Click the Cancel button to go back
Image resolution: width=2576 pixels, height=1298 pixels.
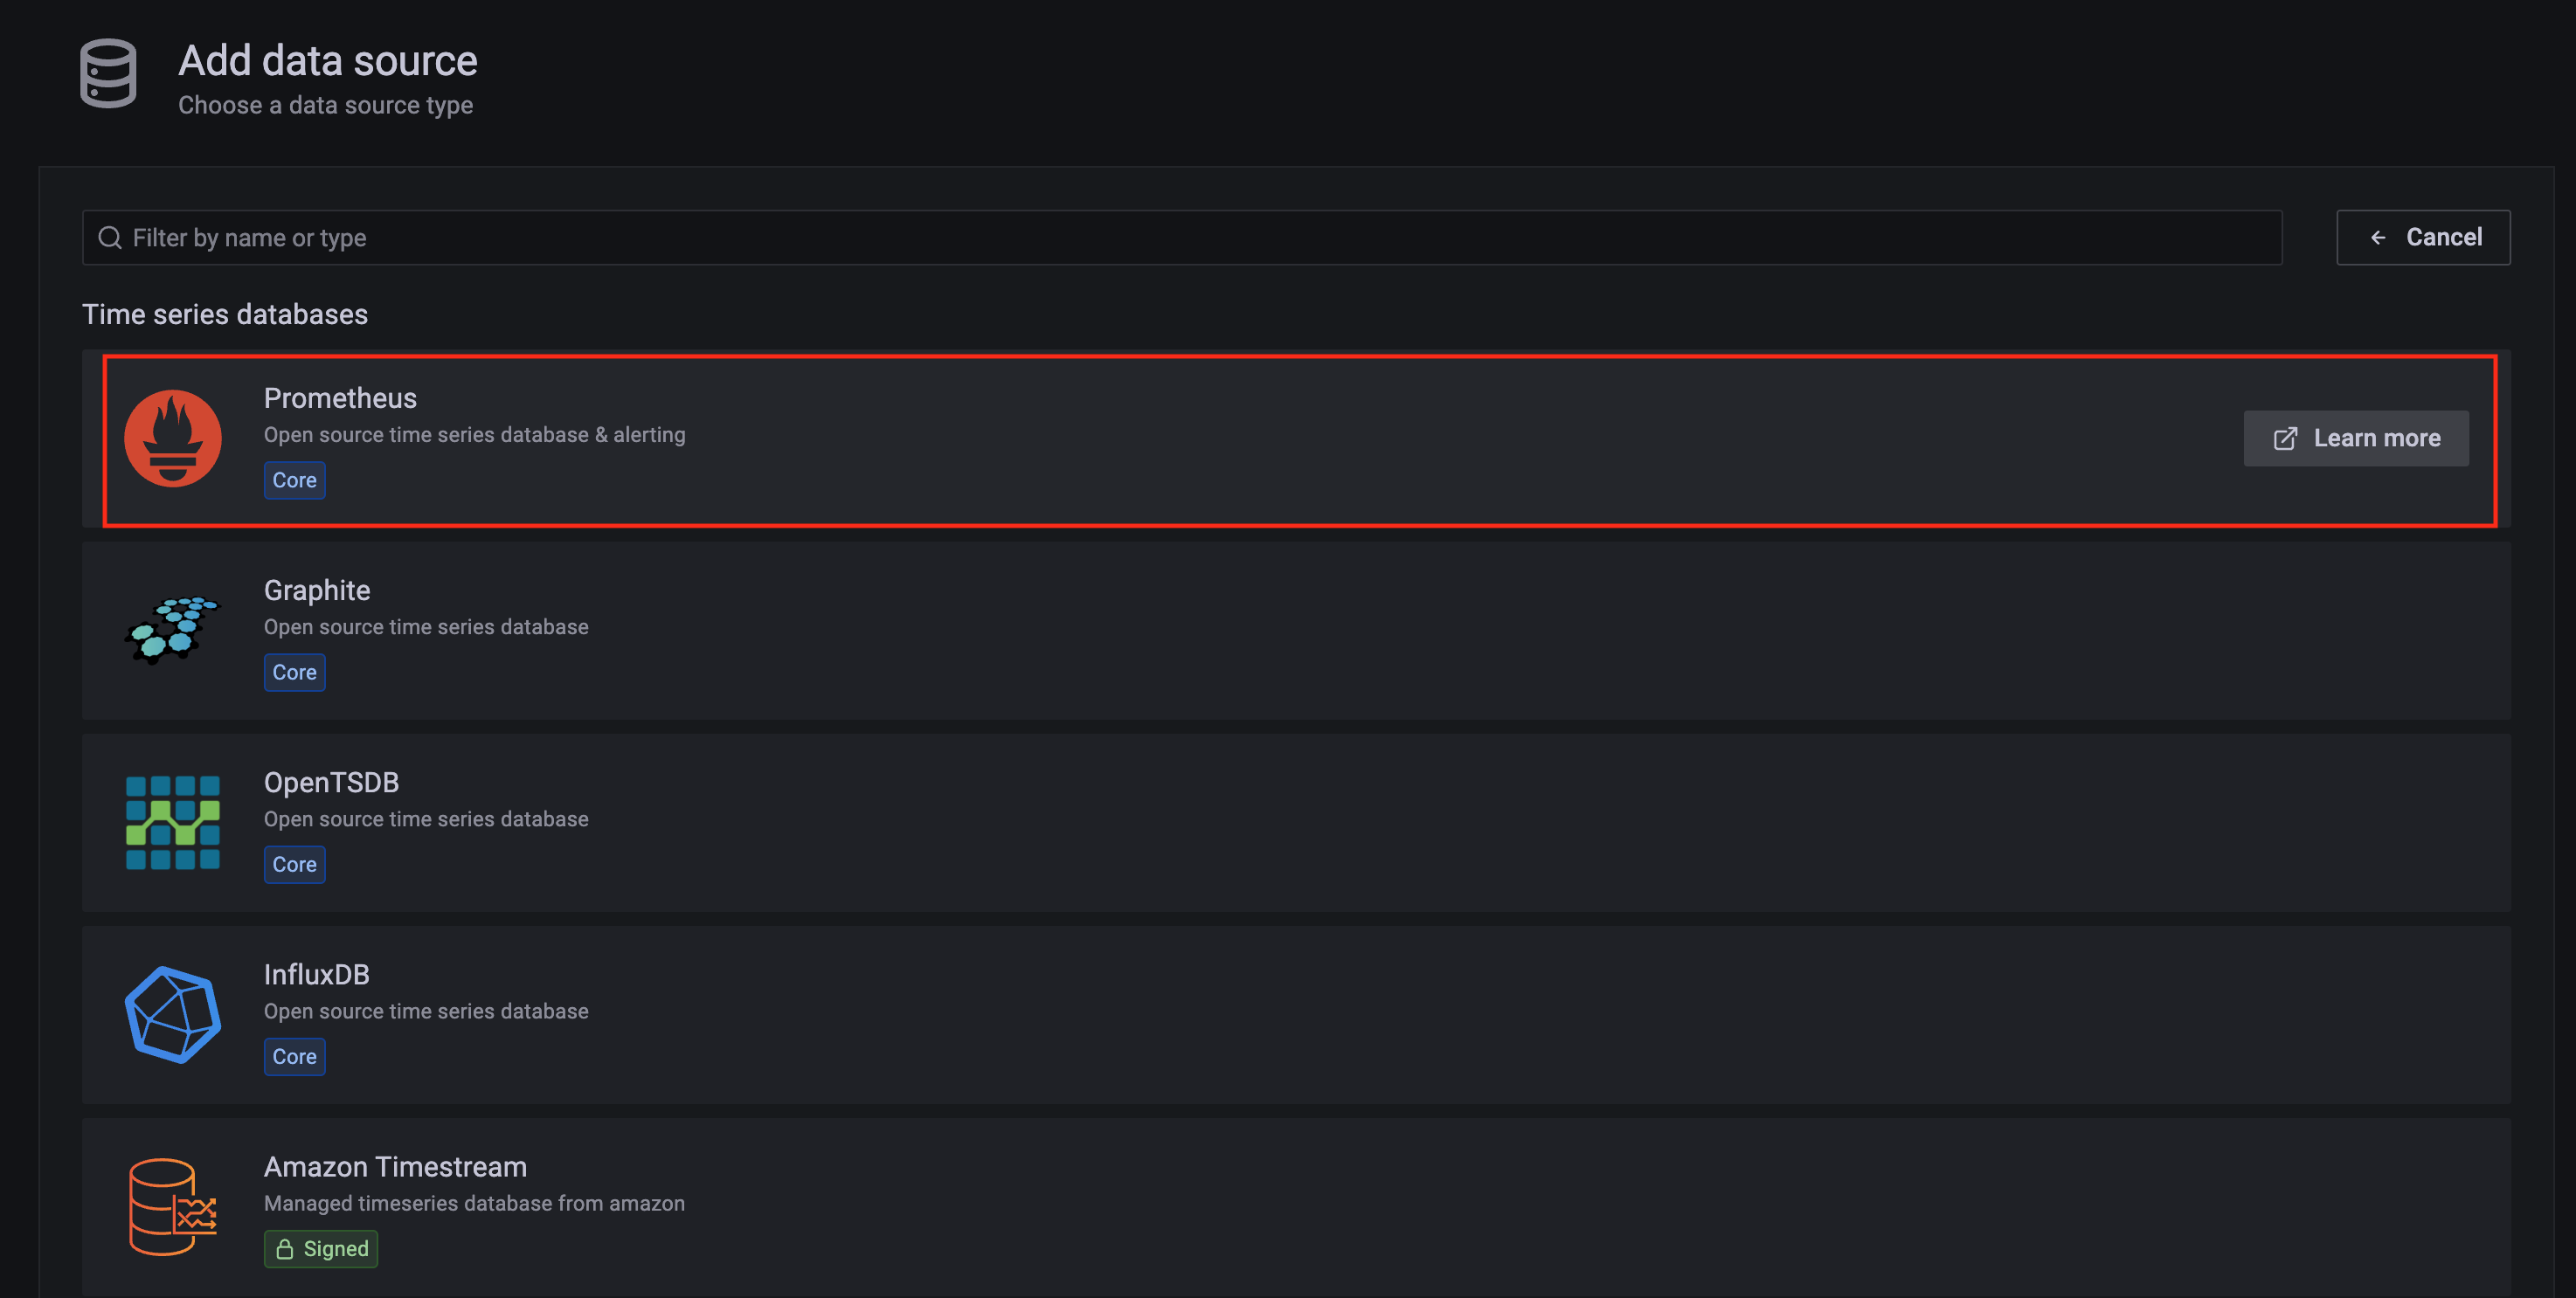tap(2424, 235)
